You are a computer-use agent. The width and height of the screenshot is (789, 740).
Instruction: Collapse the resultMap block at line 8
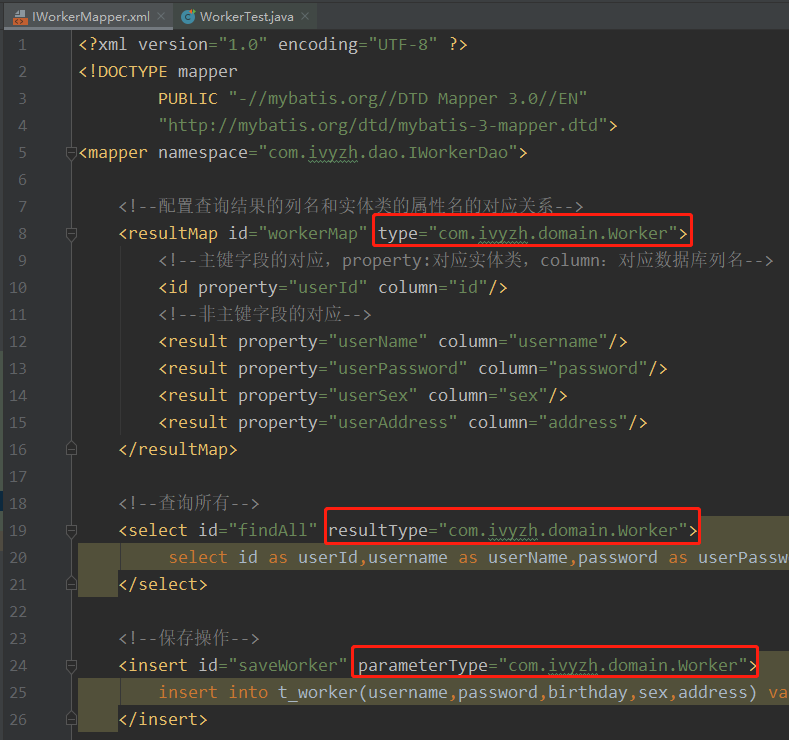click(70, 234)
